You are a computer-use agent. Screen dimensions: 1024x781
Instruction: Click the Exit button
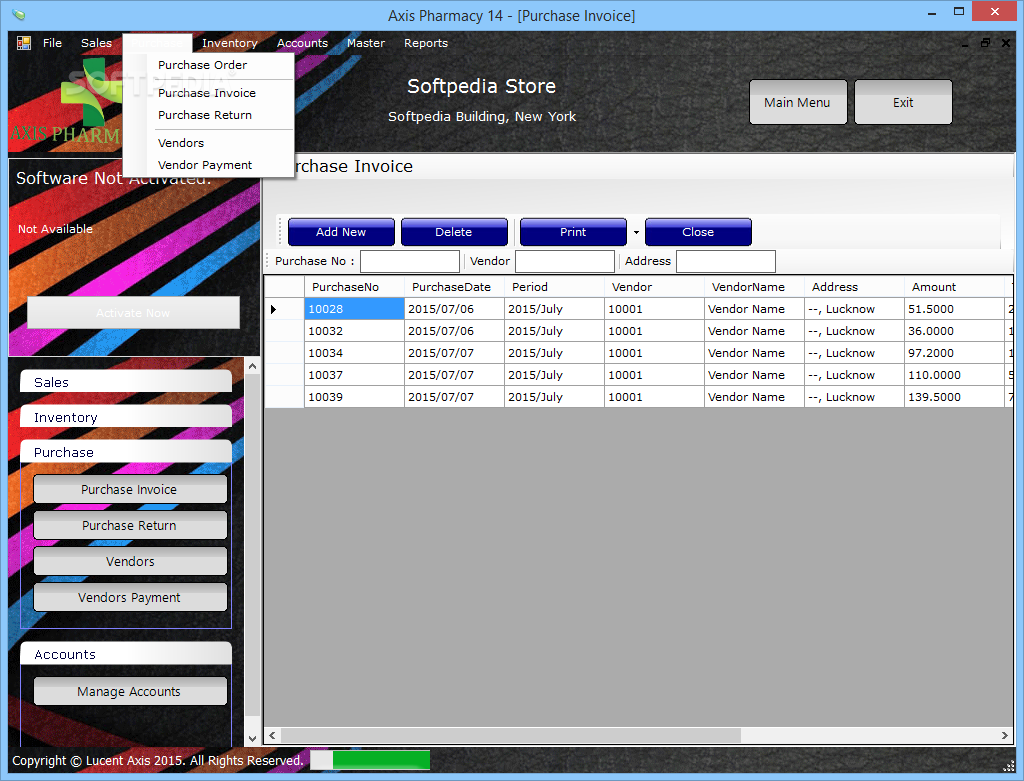[x=903, y=103]
